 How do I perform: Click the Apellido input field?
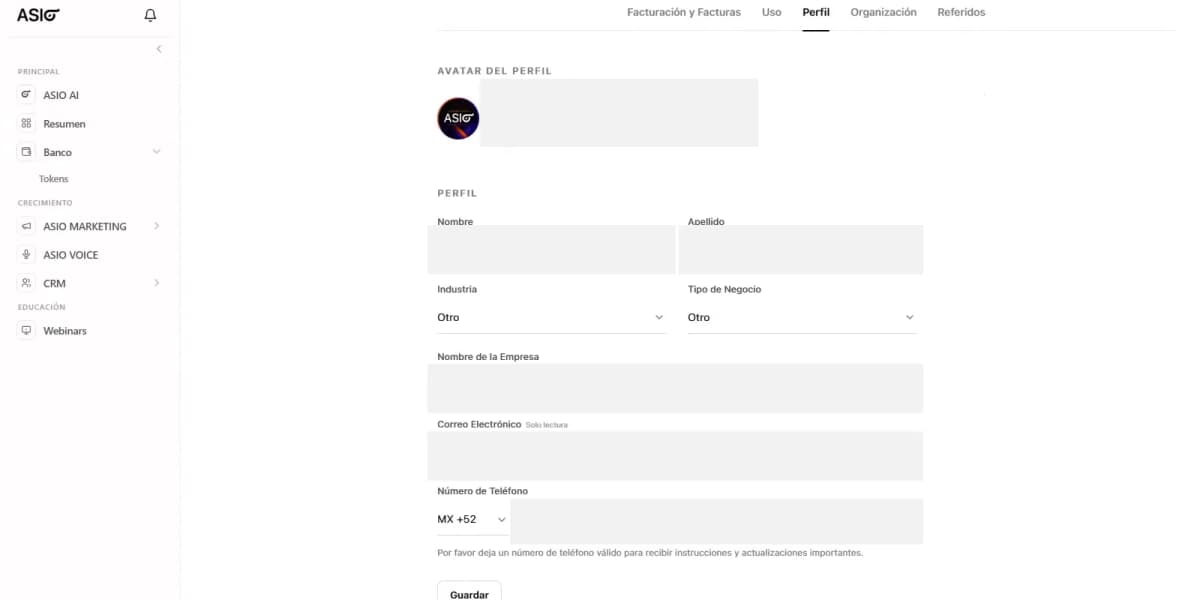tap(801, 249)
